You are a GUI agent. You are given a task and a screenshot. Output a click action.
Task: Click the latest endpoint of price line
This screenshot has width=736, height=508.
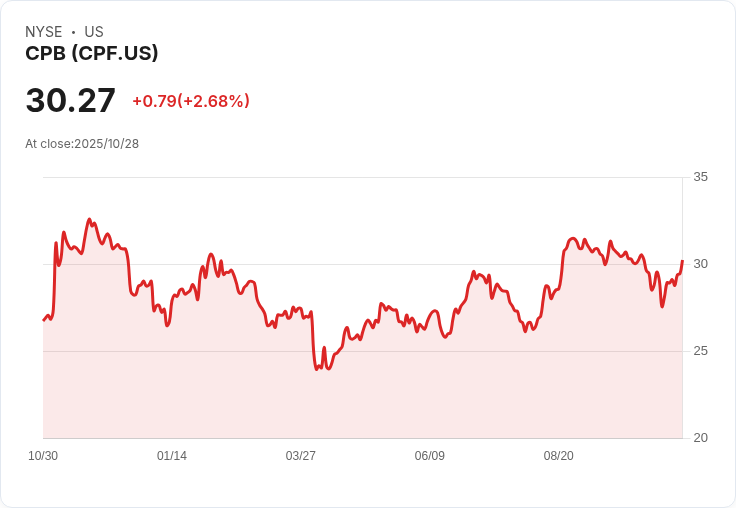click(682, 261)
